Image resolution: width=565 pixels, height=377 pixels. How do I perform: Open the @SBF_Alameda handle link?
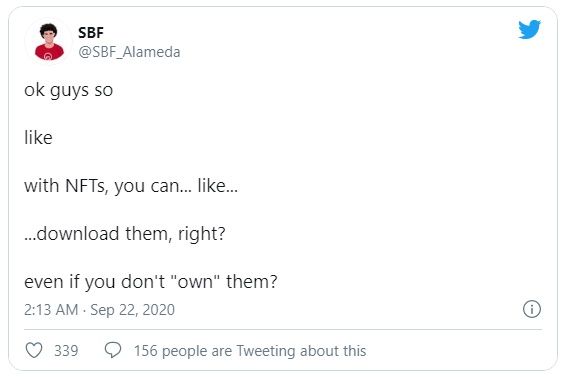pyautogui.click(x=129, y=52)
